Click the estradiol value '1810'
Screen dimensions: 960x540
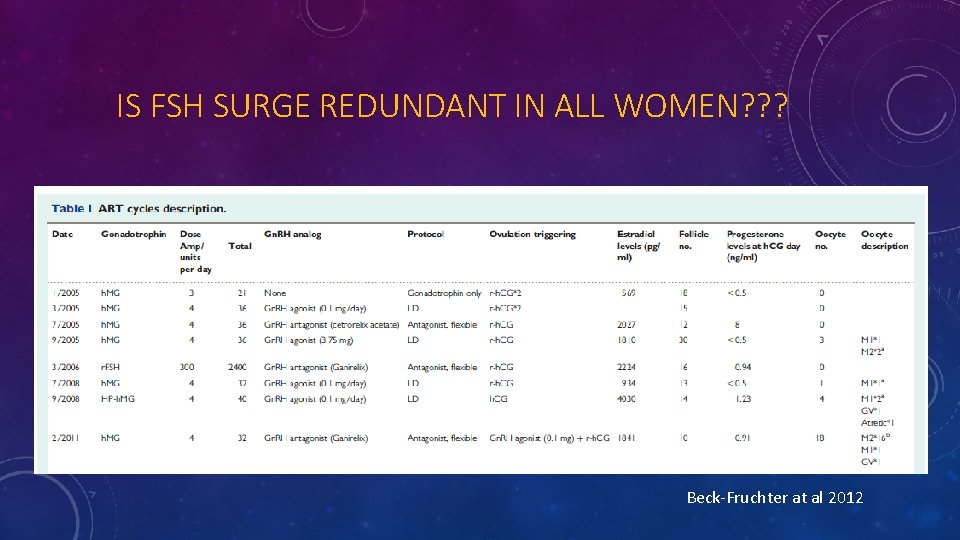626,340
